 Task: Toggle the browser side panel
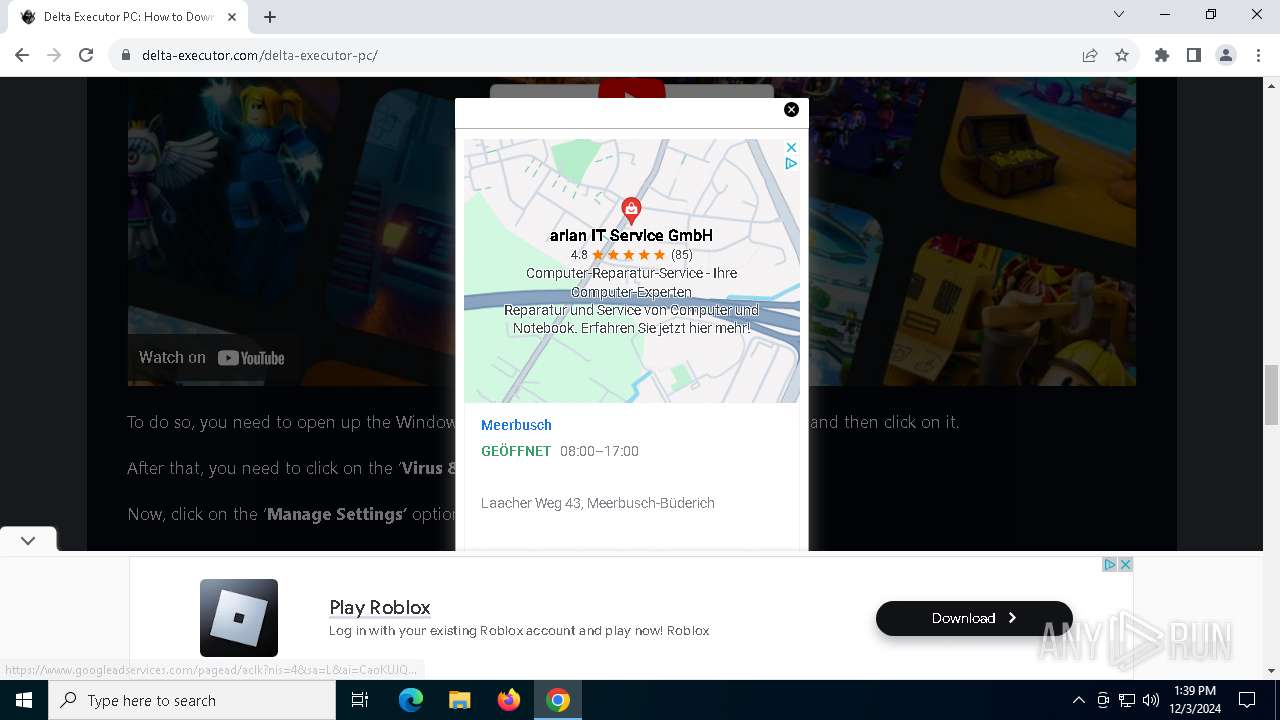coord(1194,55)
